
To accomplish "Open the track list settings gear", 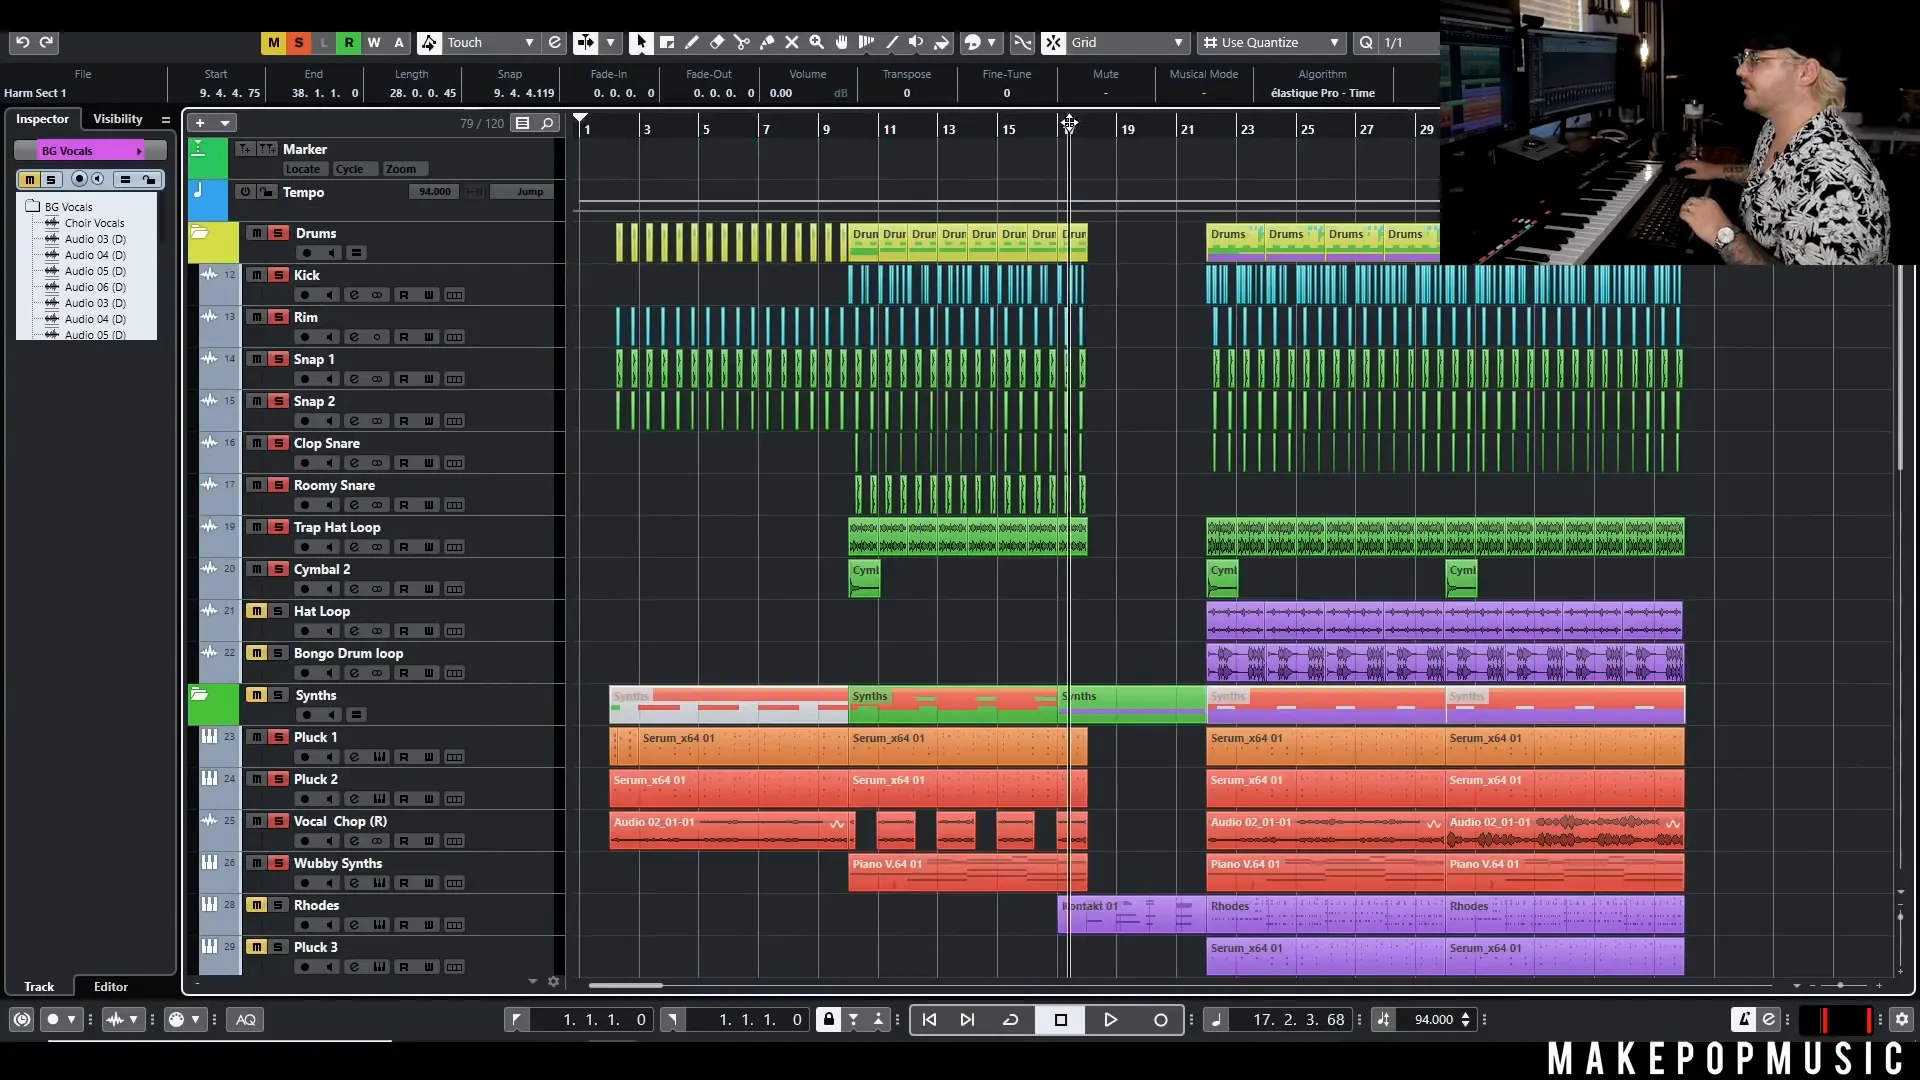I will 554,982.
